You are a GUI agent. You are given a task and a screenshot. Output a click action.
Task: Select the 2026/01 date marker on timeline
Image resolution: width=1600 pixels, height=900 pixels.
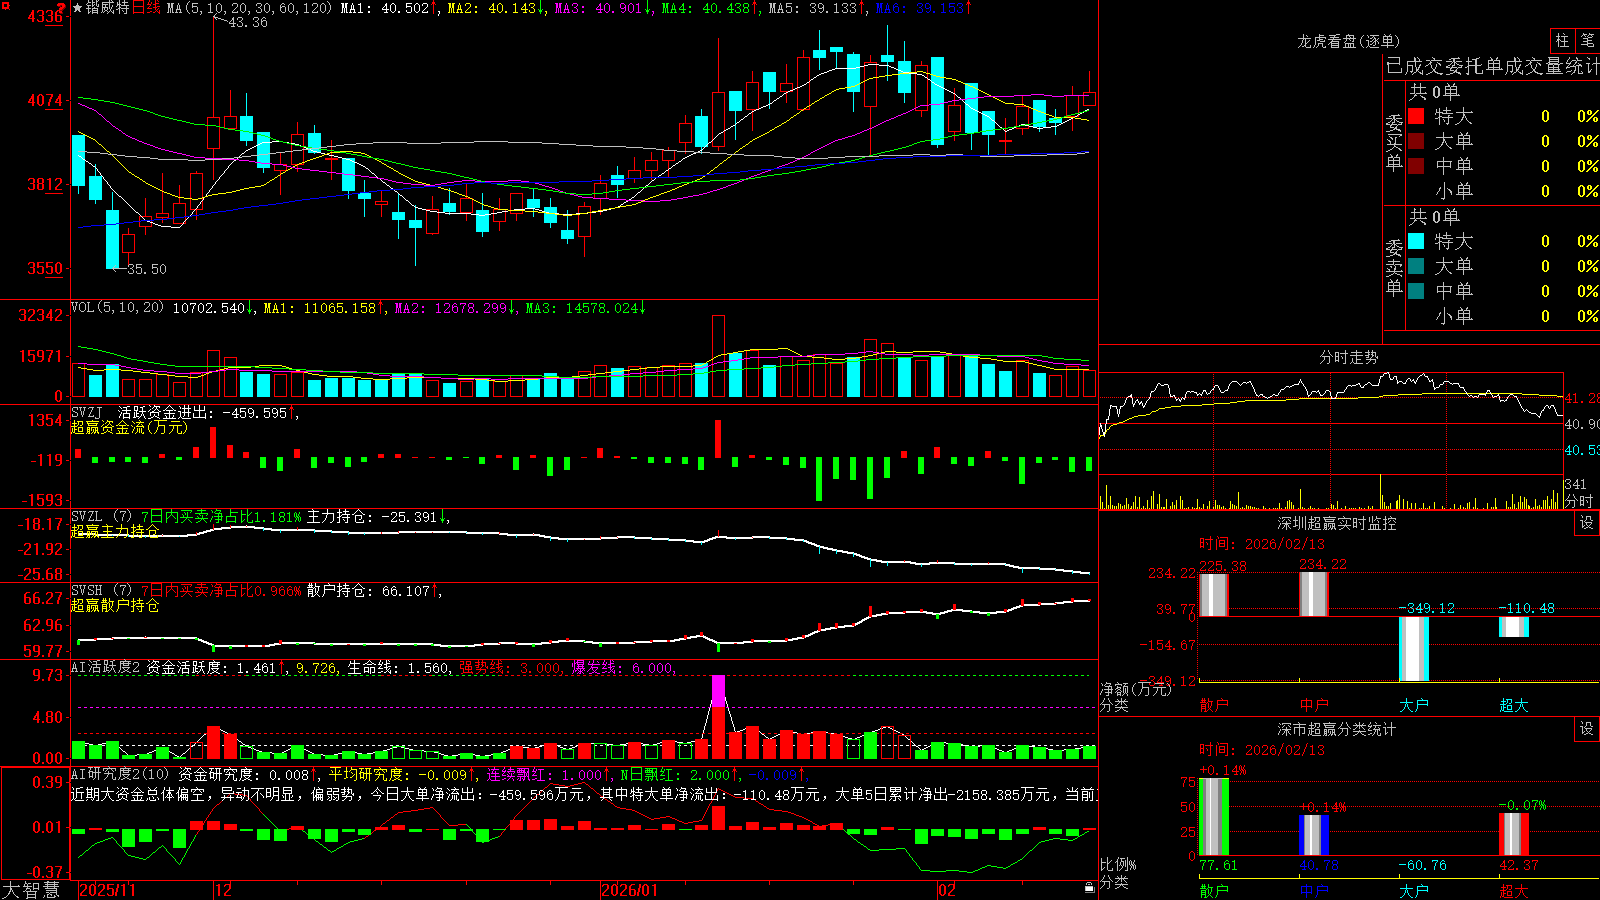coord(630,890)
